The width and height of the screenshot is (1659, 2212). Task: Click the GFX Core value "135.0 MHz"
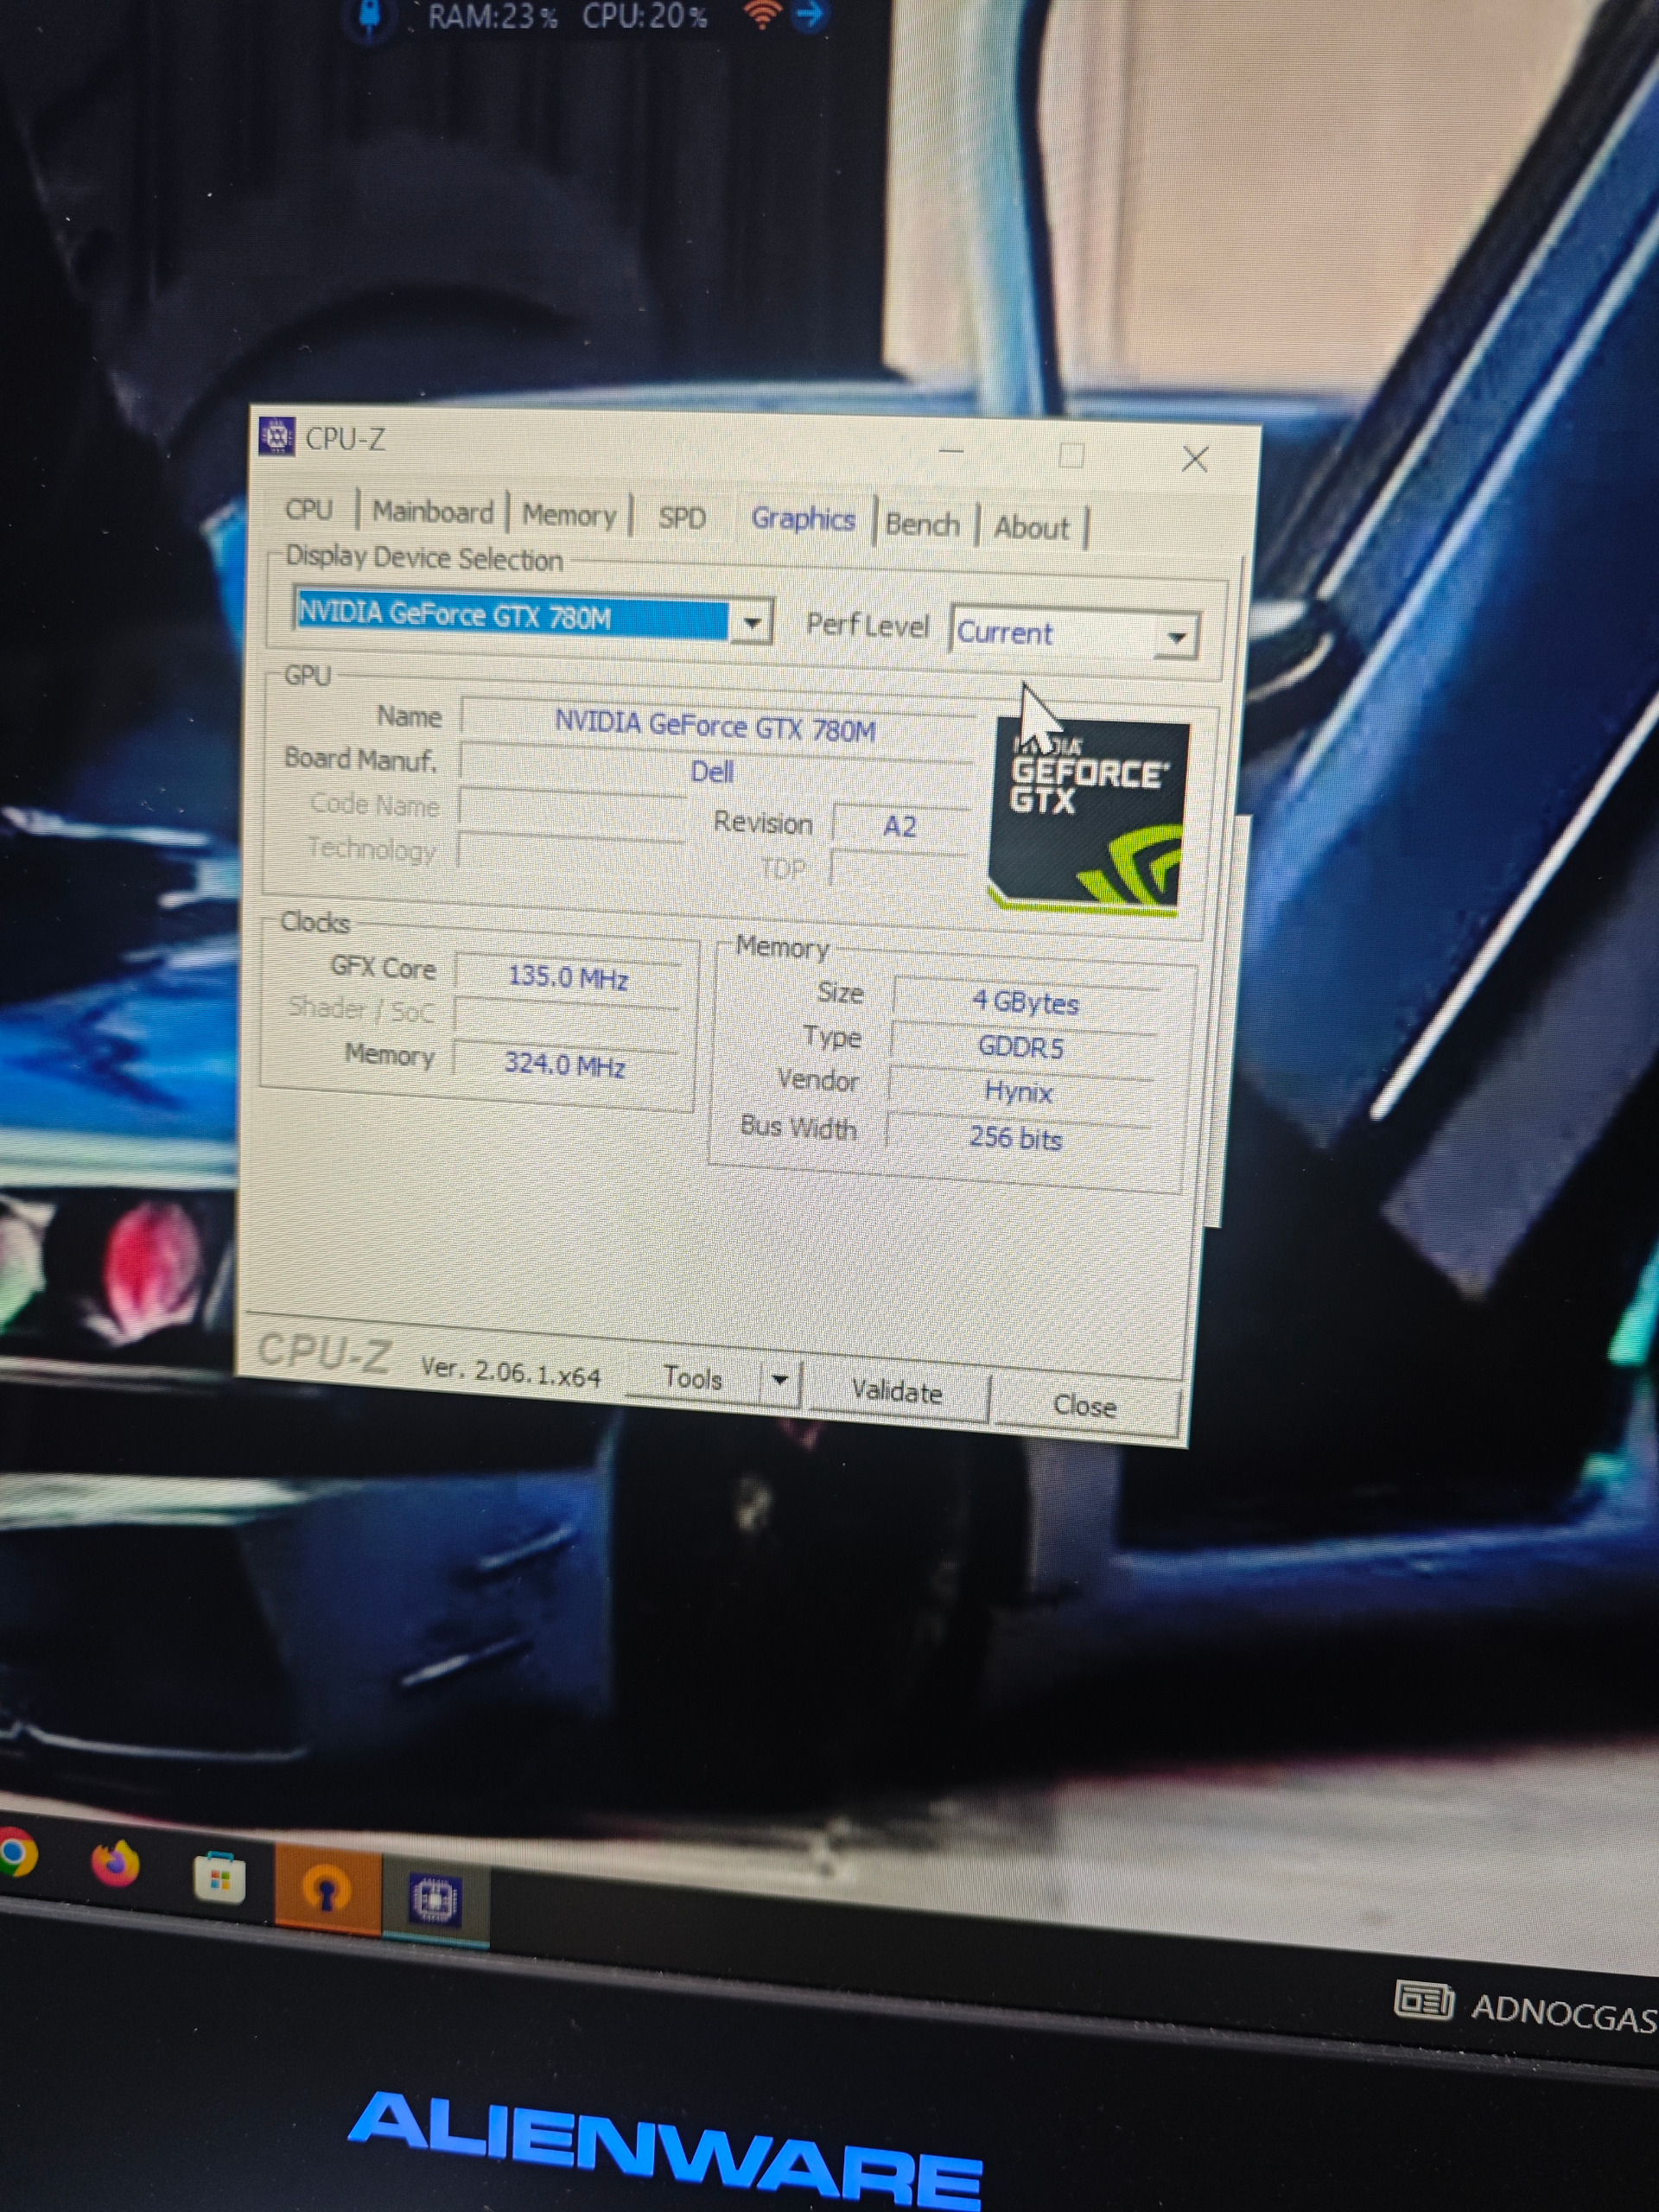point(568,976)
